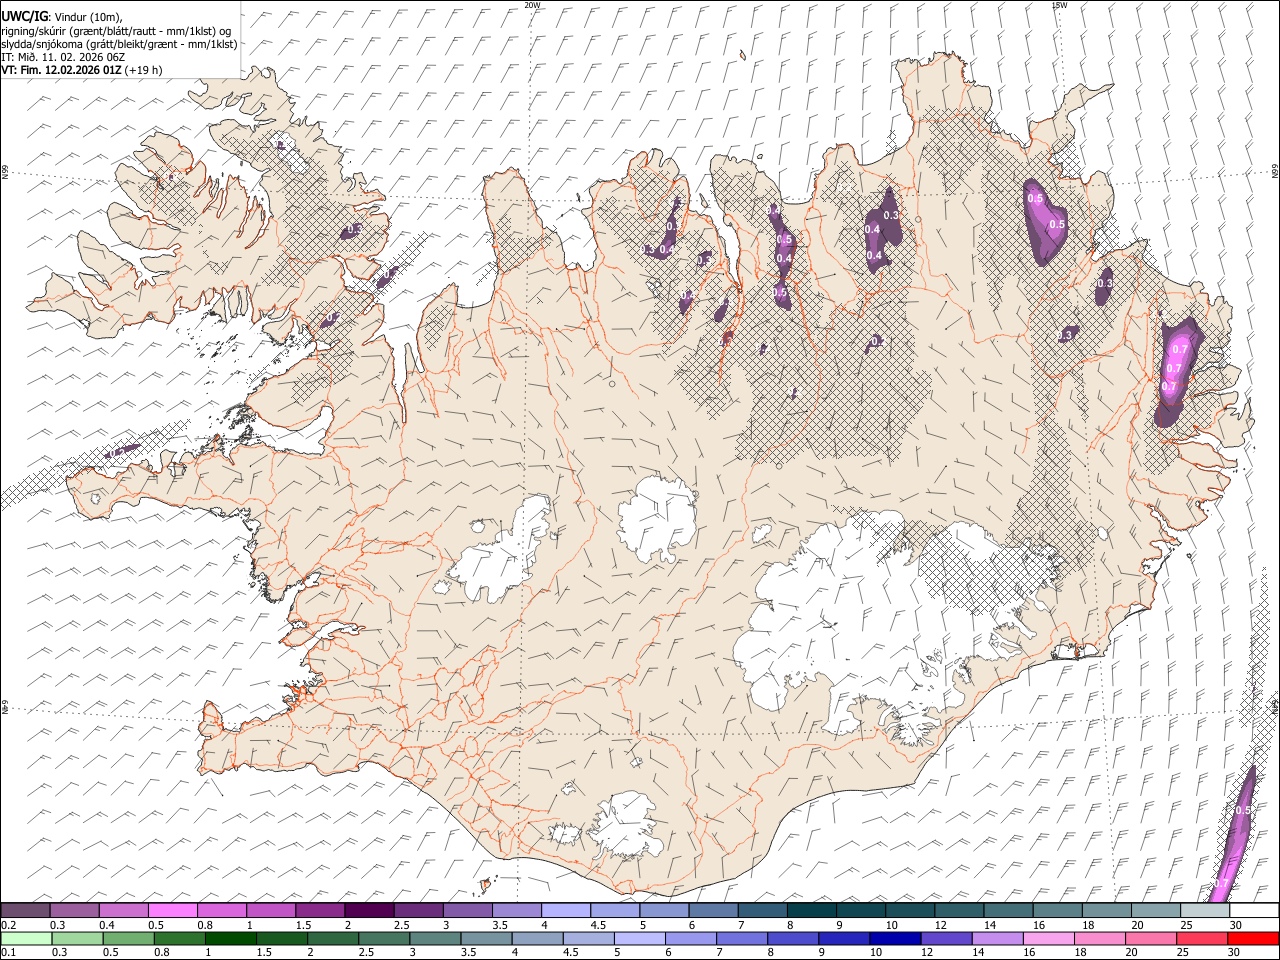The image size is (1280, 960).
Task: Pick the navy blue swatch in lower legend
Action: [x=894, y=938]
